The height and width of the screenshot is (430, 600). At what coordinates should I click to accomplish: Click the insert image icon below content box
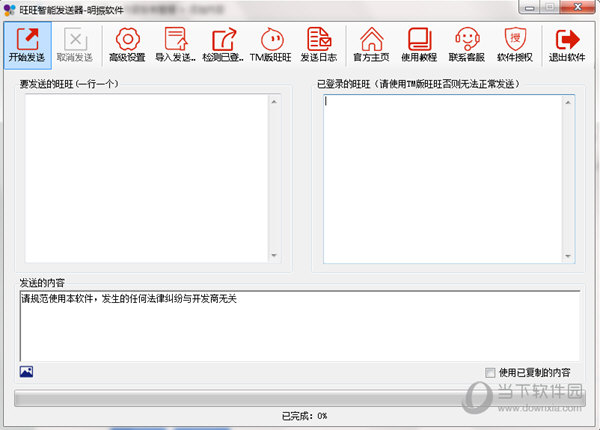pos(26,371)
